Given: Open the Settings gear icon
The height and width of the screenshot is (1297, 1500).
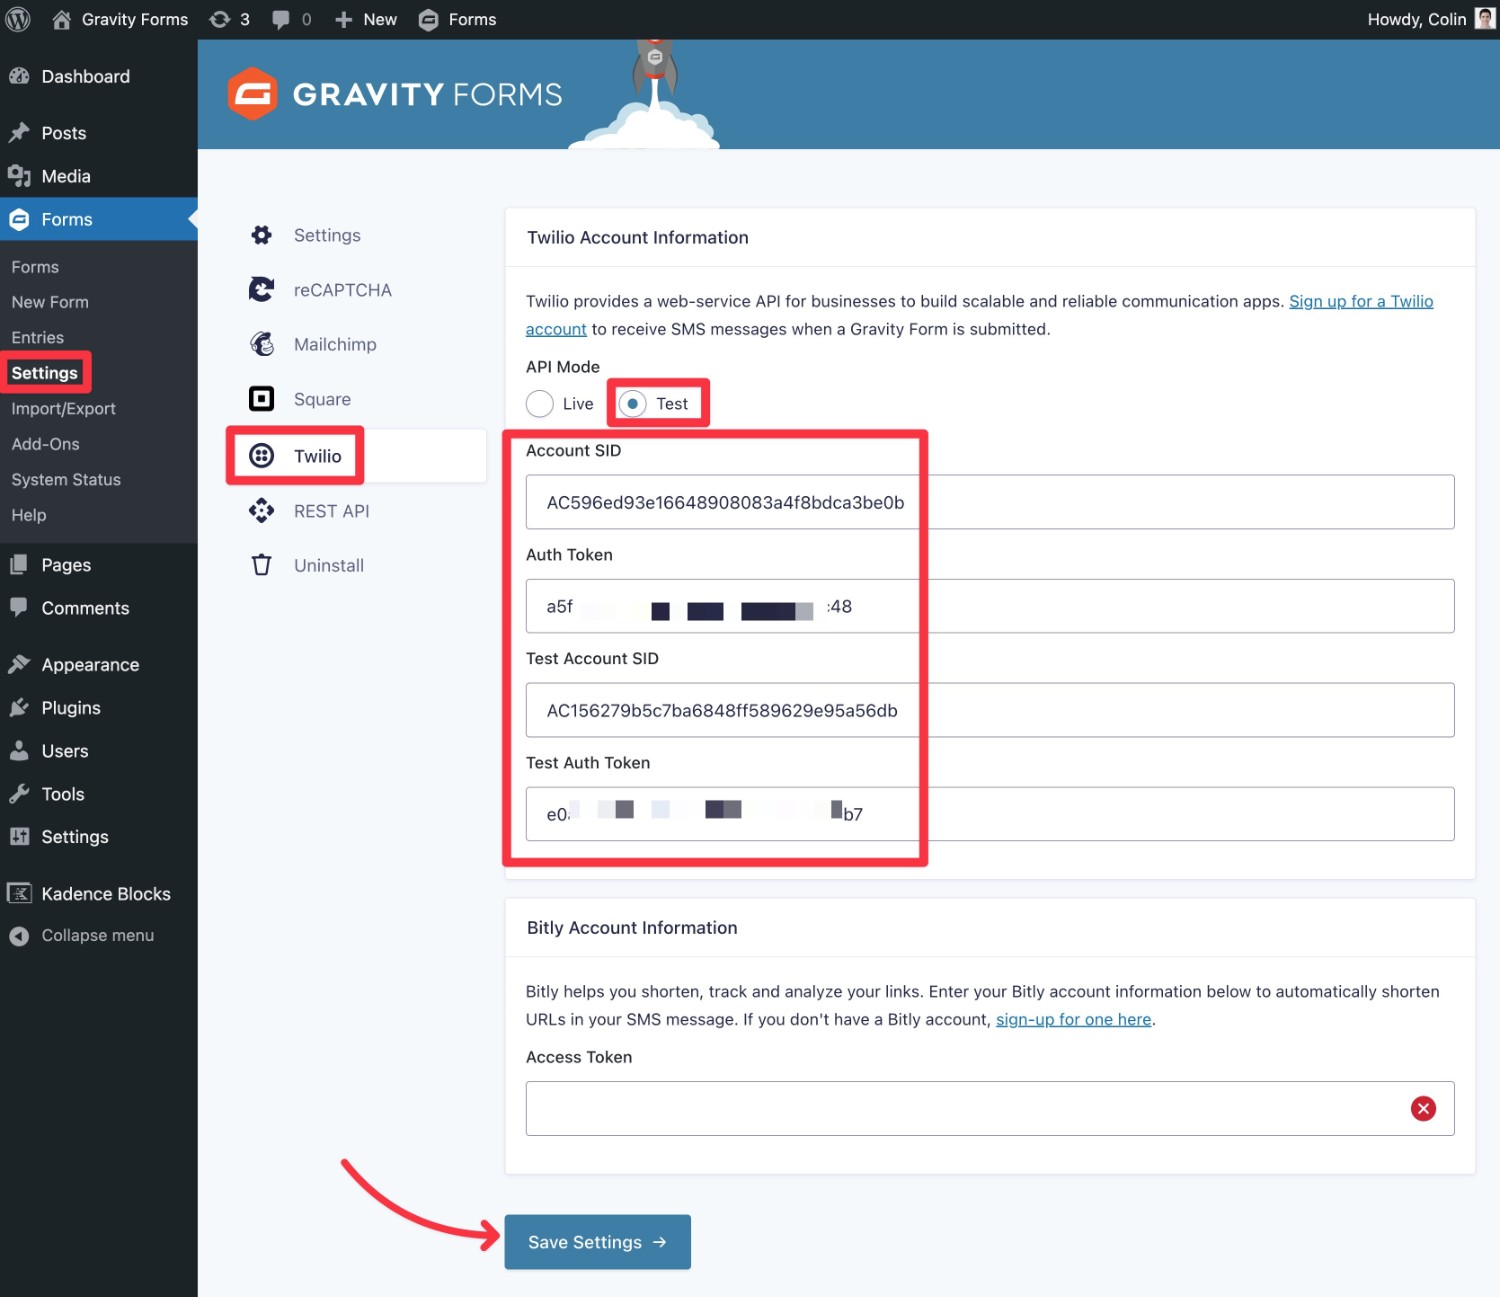Looking at the screenshot, I should [x=261, y=234].
